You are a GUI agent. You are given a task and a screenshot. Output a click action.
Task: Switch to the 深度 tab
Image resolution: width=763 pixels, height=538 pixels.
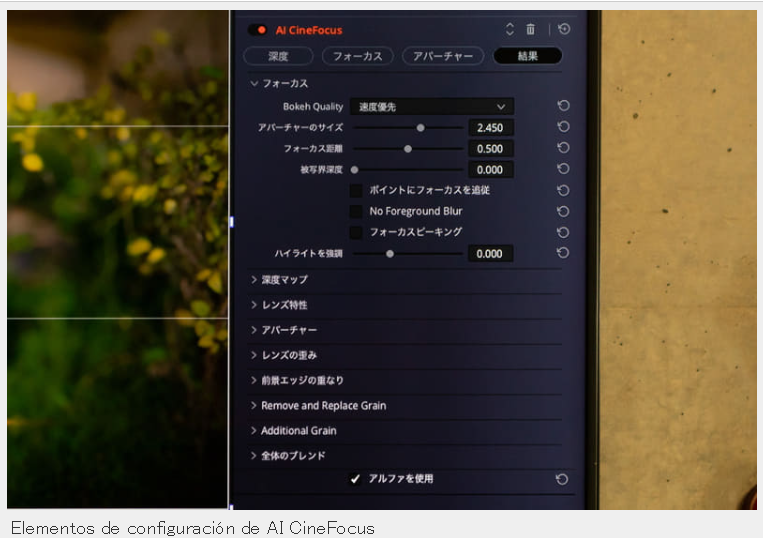pyautogui.click(x=278, y=56)
